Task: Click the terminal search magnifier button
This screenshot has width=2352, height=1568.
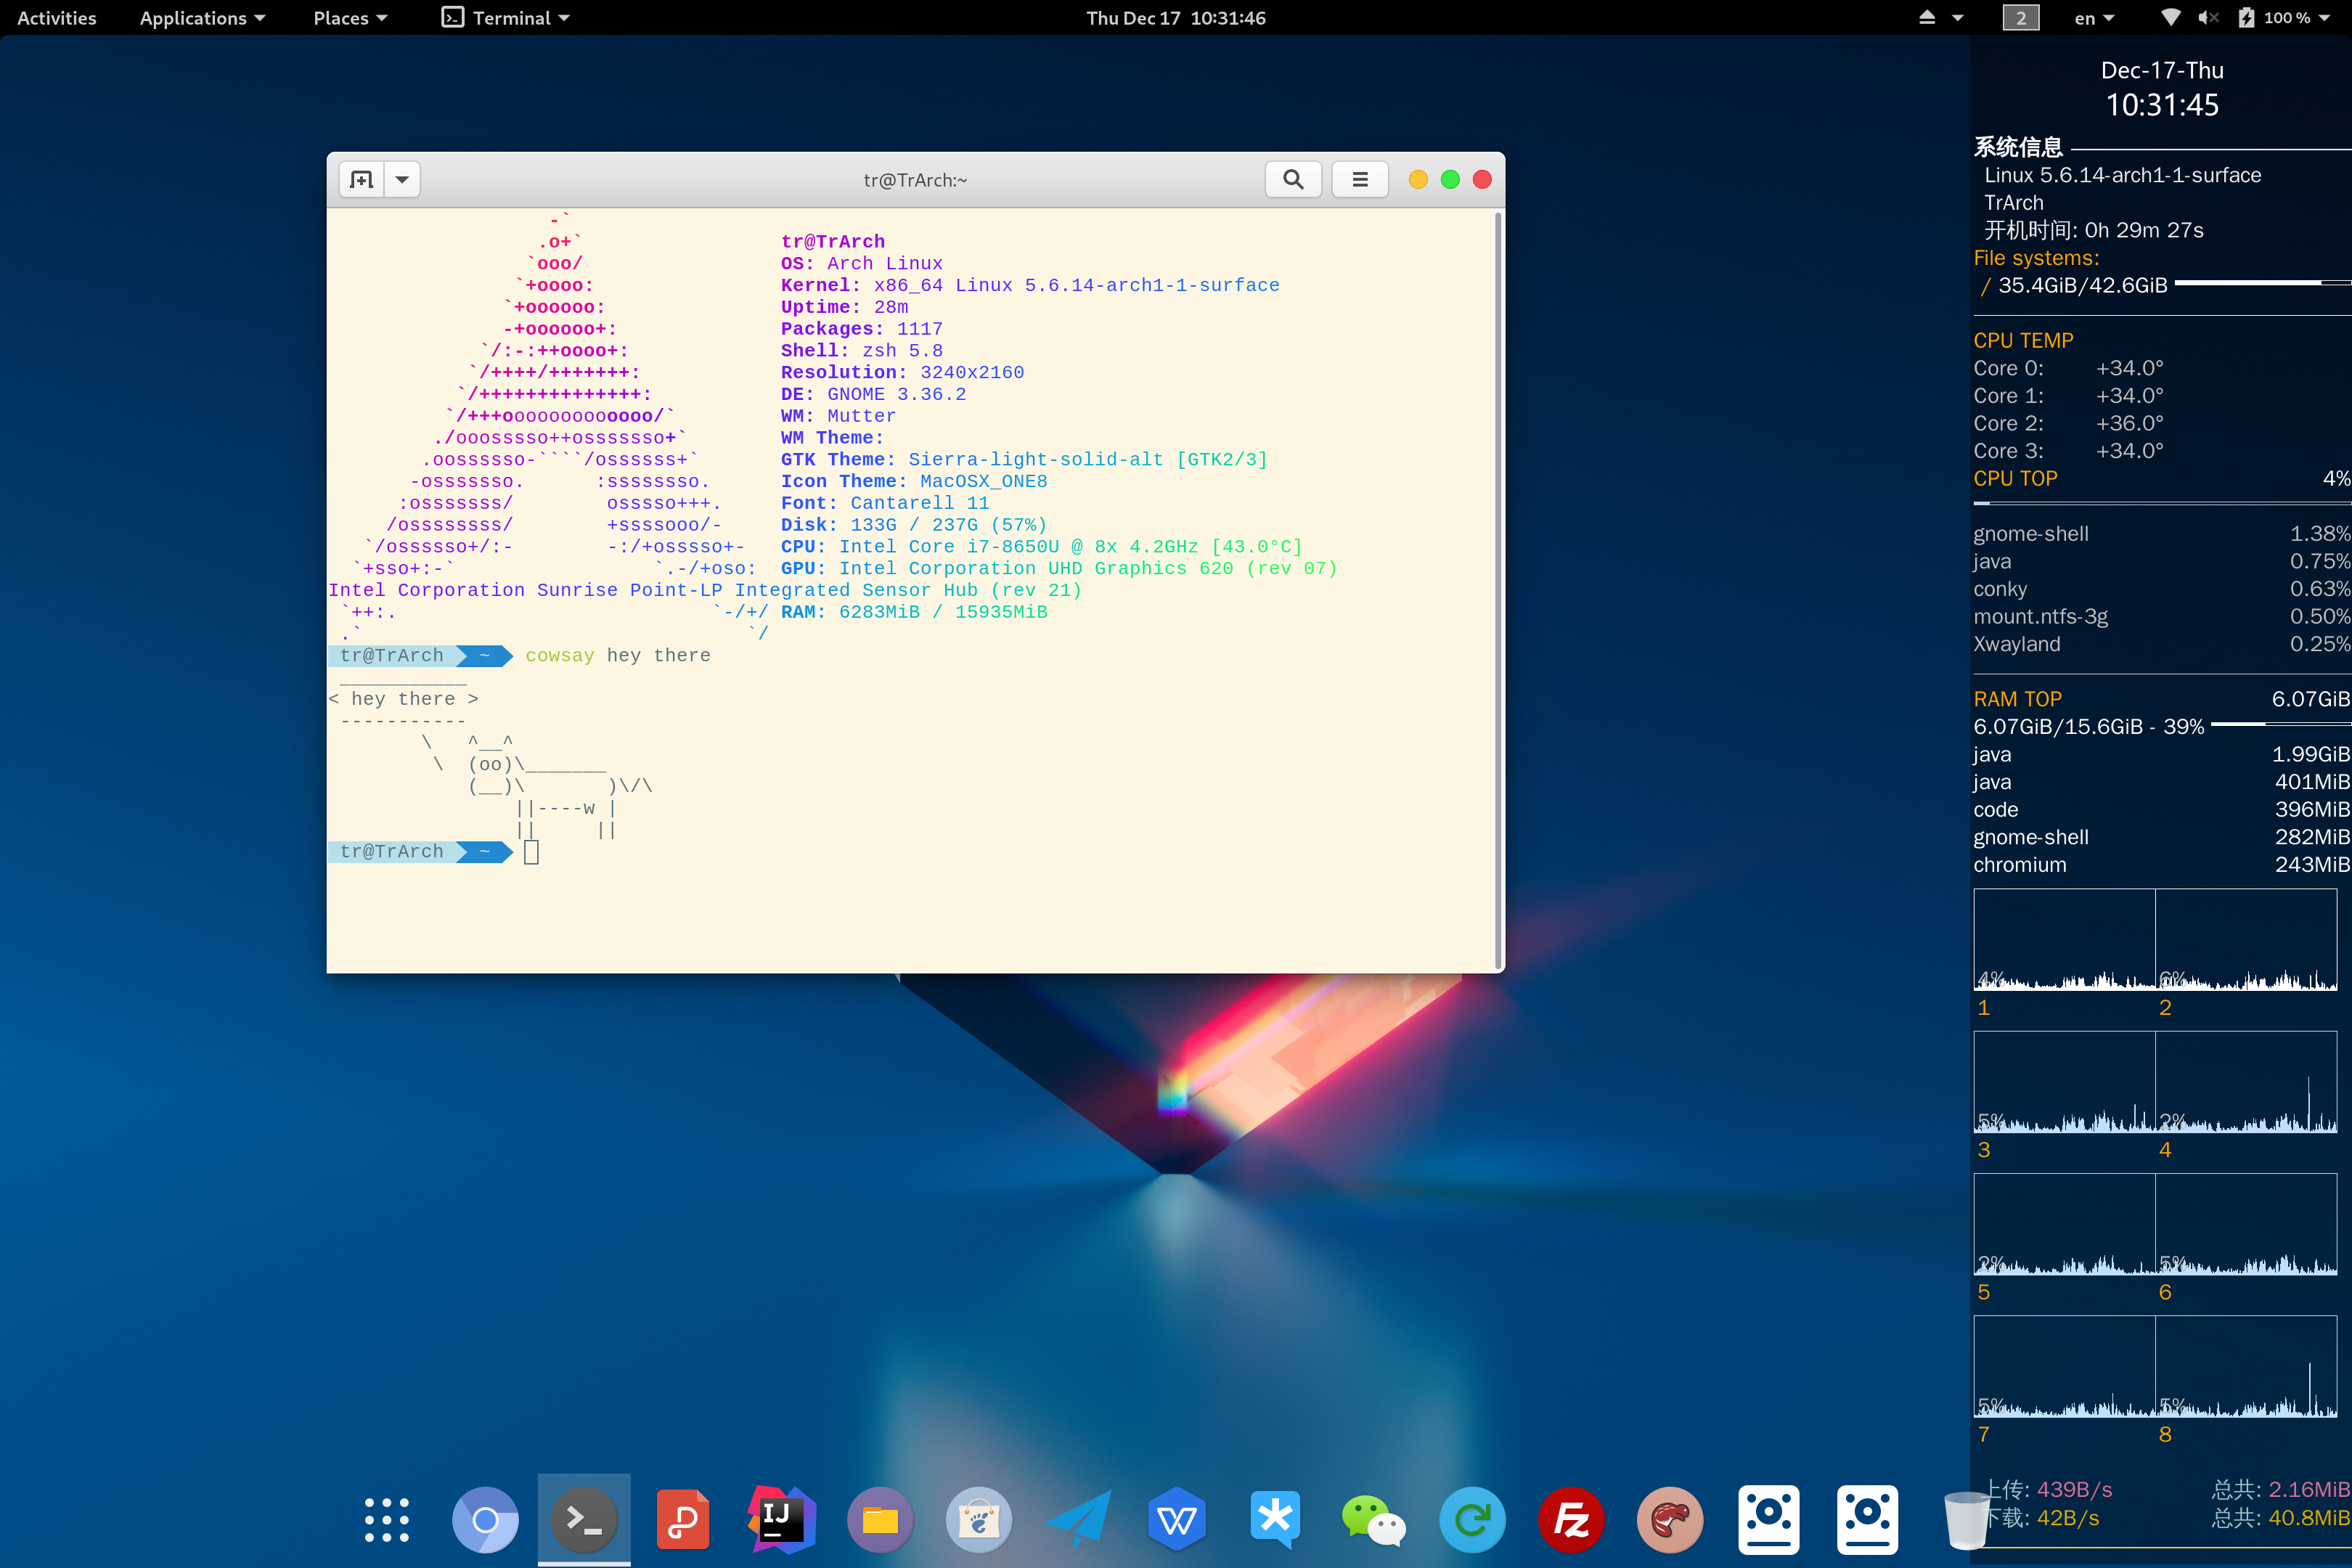Action: (x=1293, y=180)
